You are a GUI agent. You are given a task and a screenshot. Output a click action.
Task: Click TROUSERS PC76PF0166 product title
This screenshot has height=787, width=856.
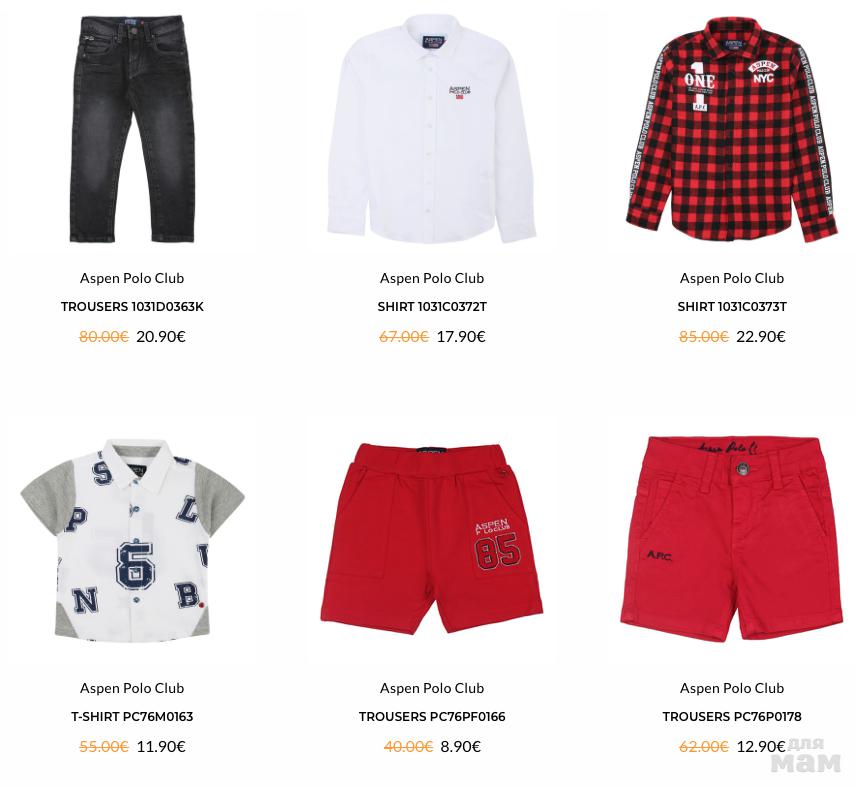point(432,717)
